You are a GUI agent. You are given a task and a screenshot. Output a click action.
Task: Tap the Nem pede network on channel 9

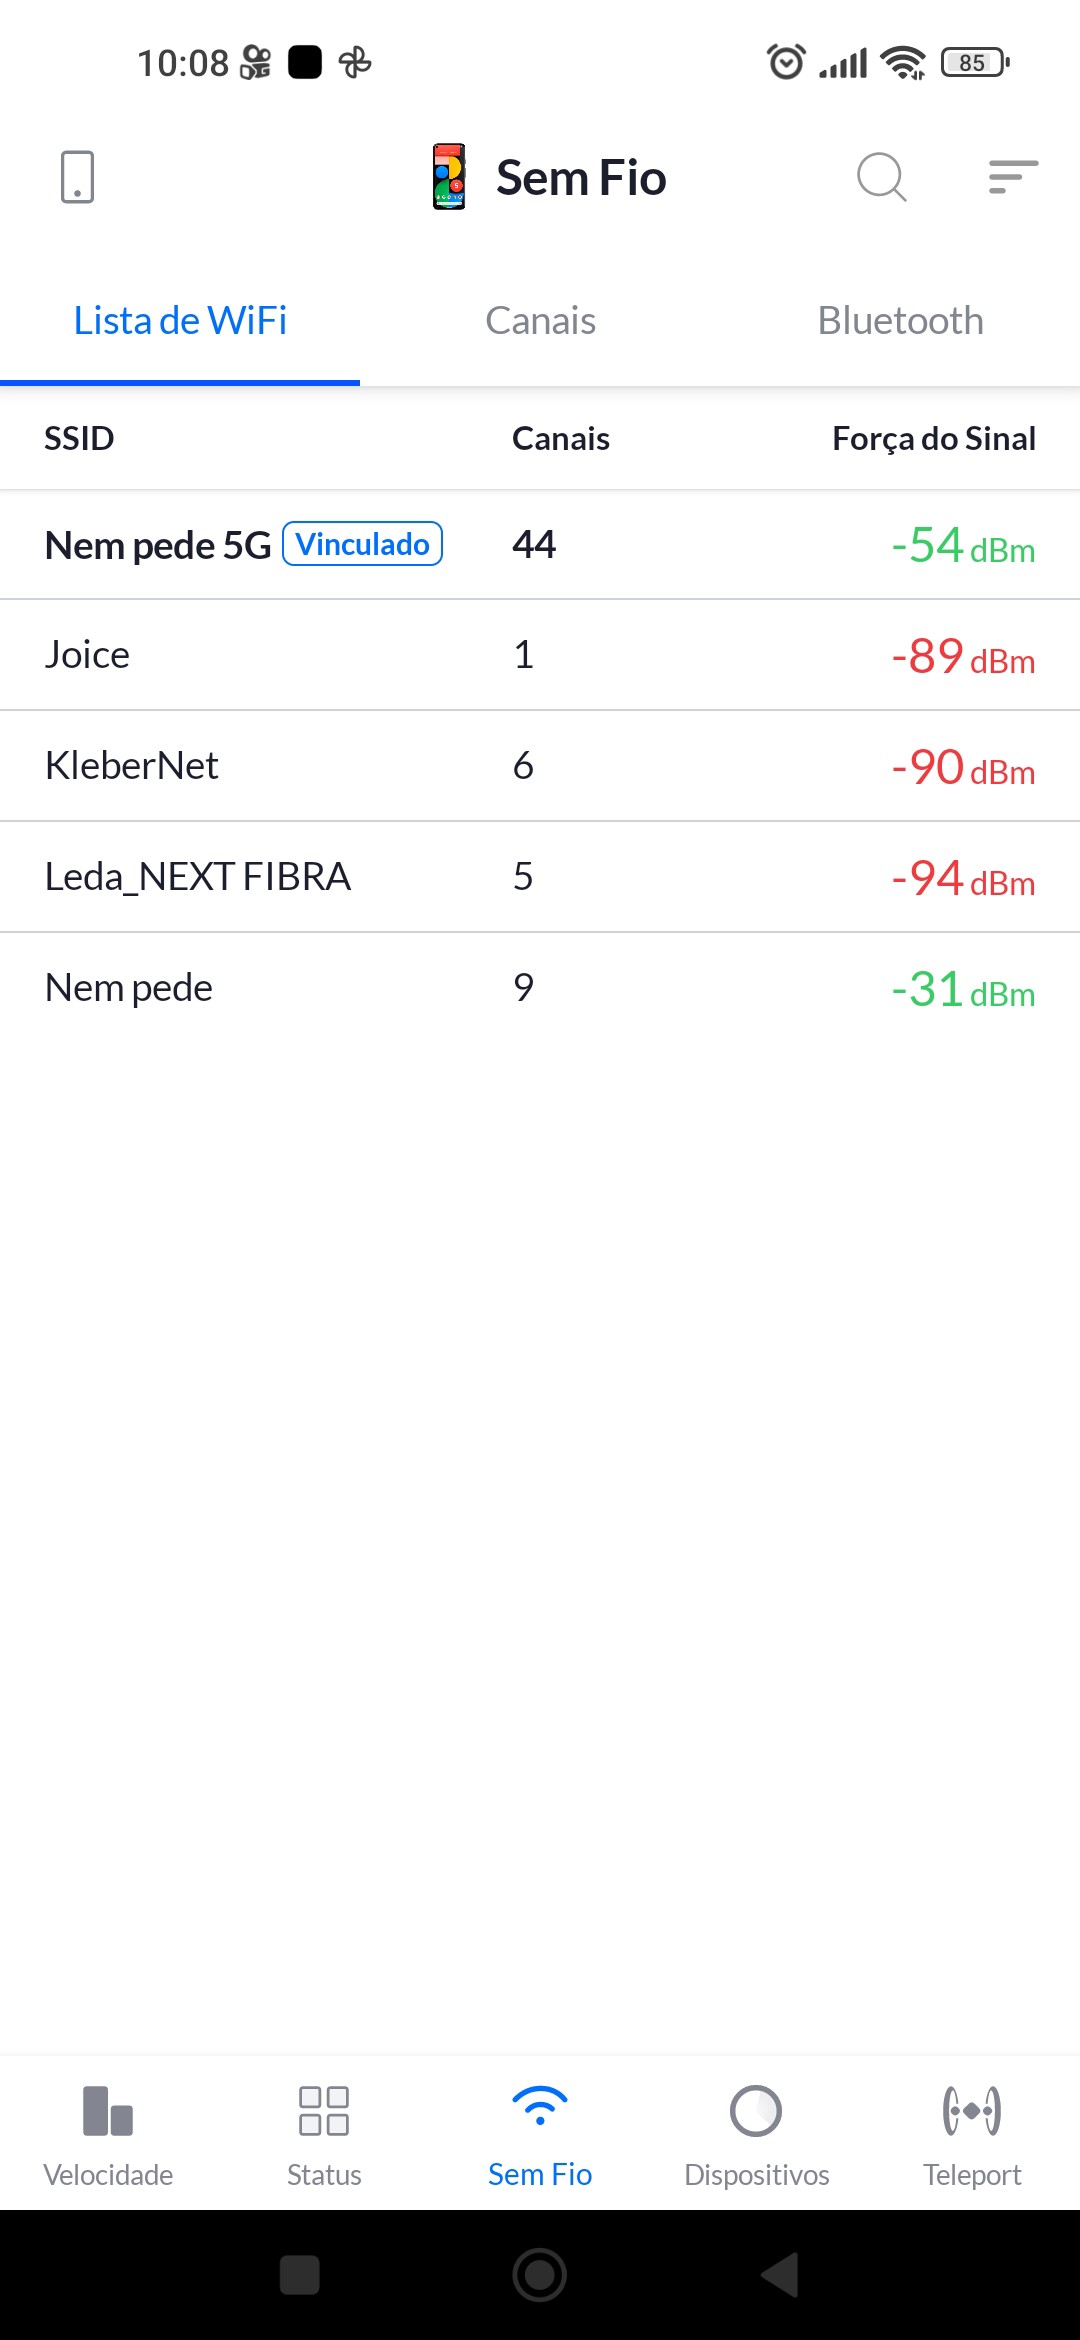coord(540,988)
